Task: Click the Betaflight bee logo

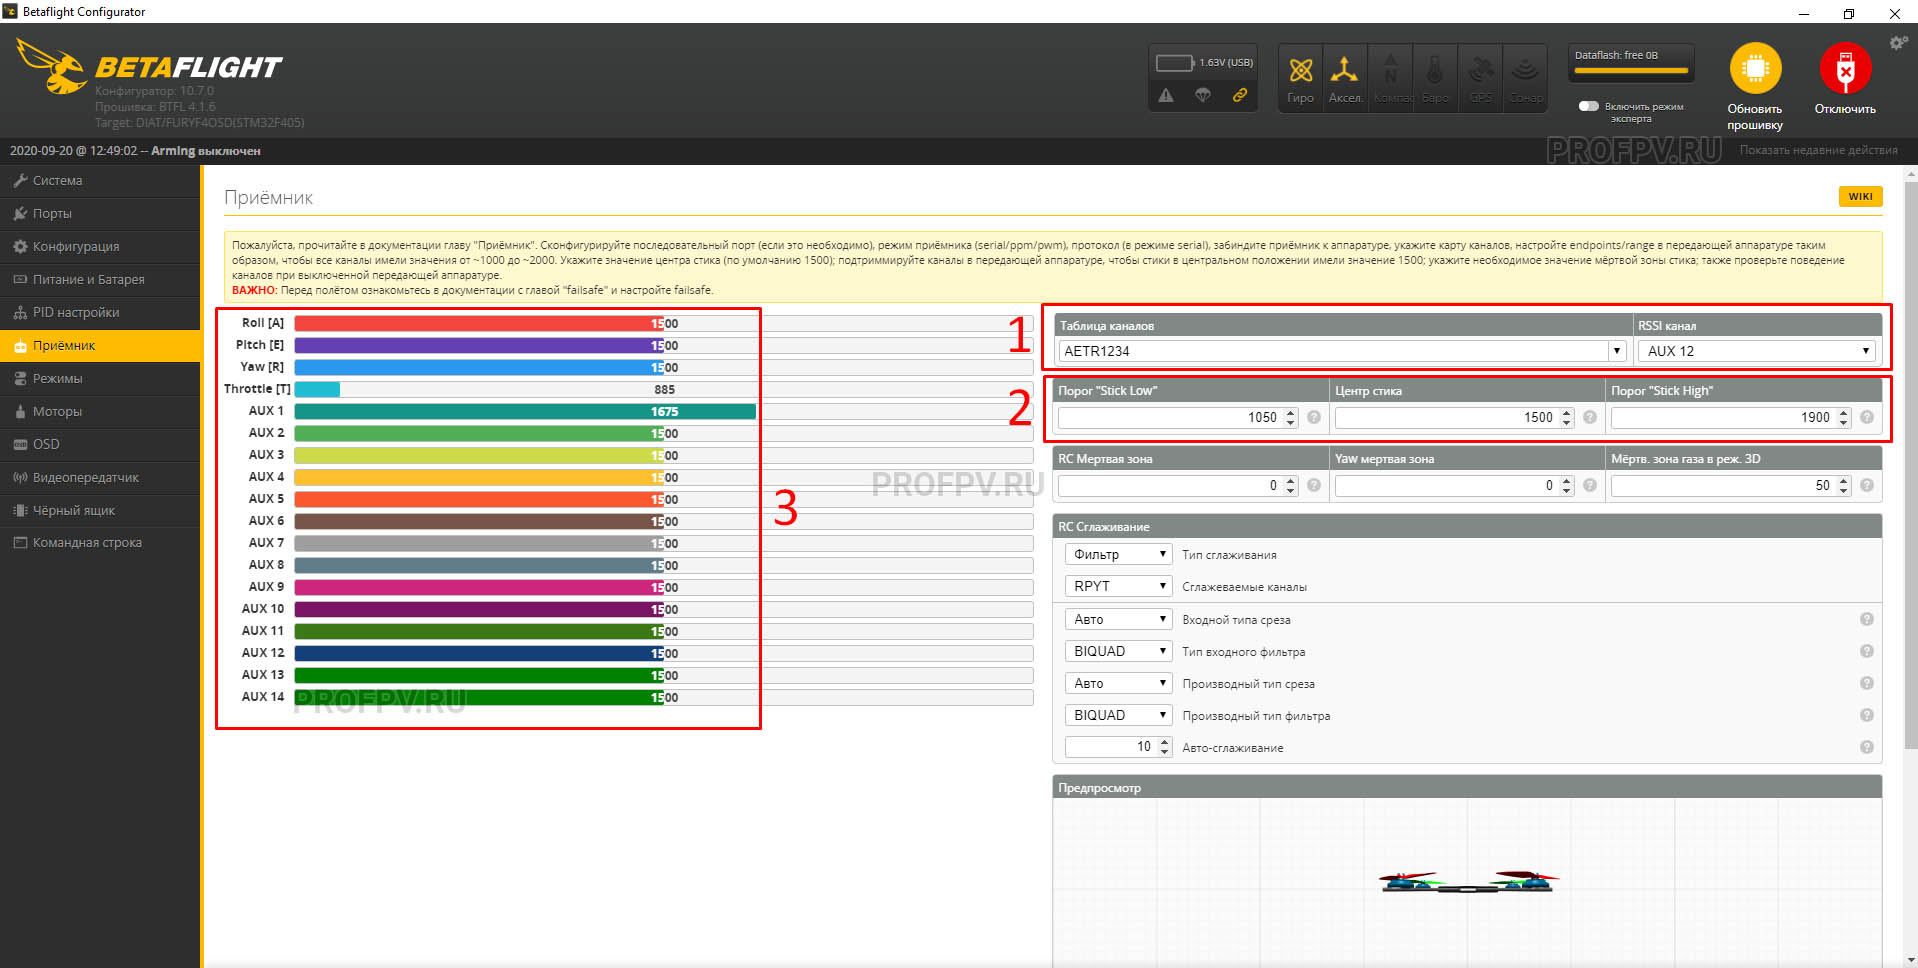Action: tap(50, 67)
